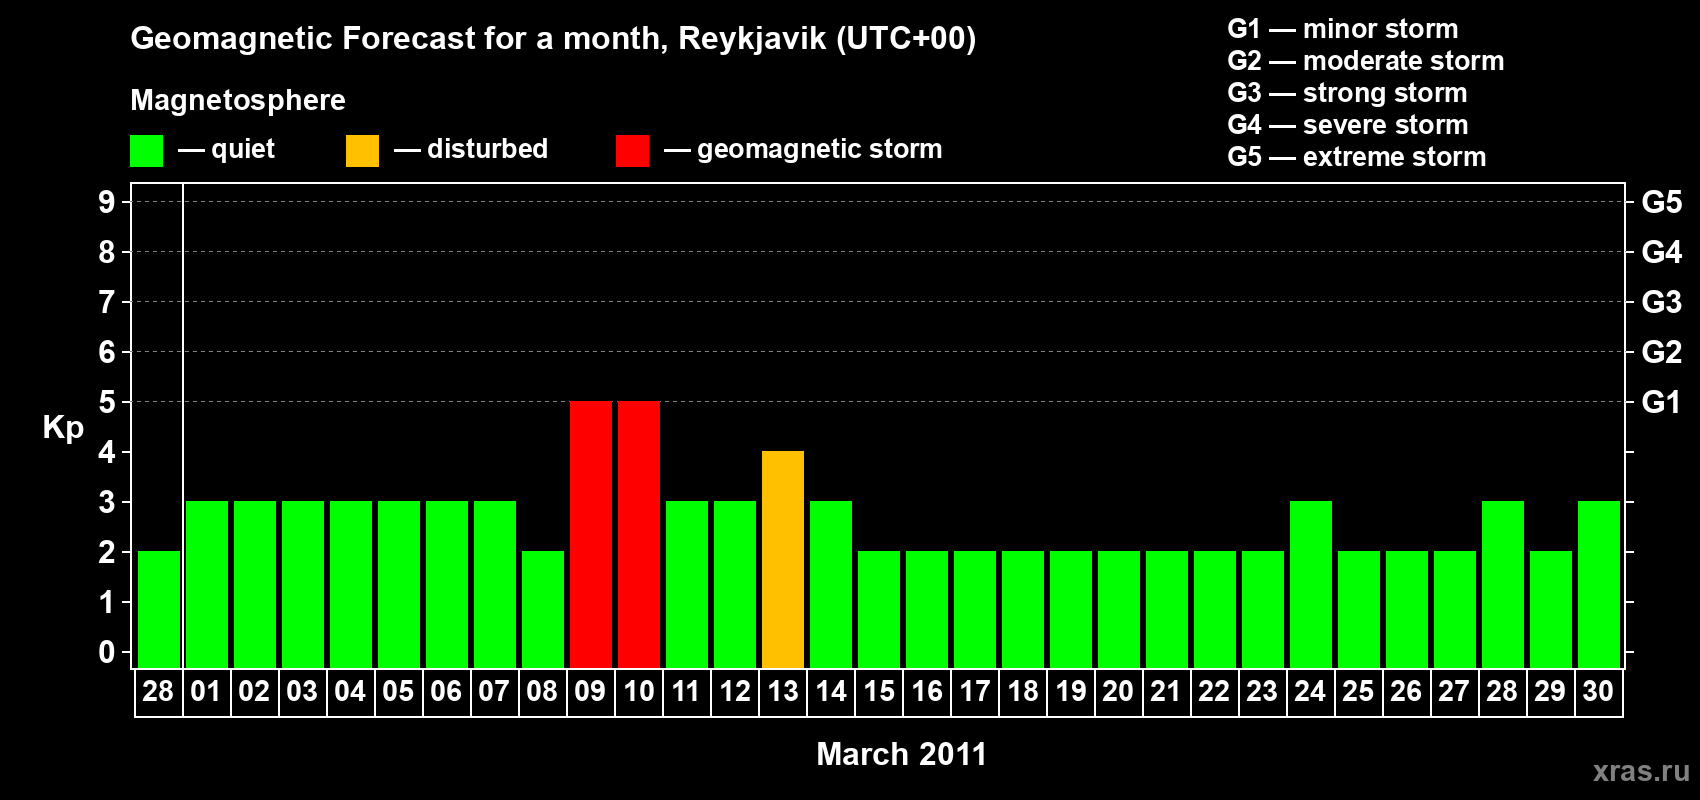The width and height of the screenshot is (1700, 800).
Task: Click the G4 label on right axis
Action: tap(1661, 252)
